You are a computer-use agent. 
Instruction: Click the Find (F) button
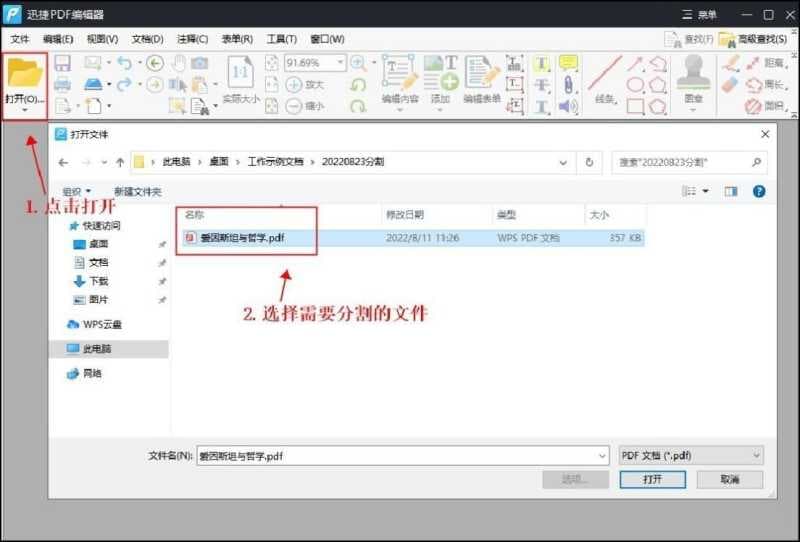(x=689, y=39)
